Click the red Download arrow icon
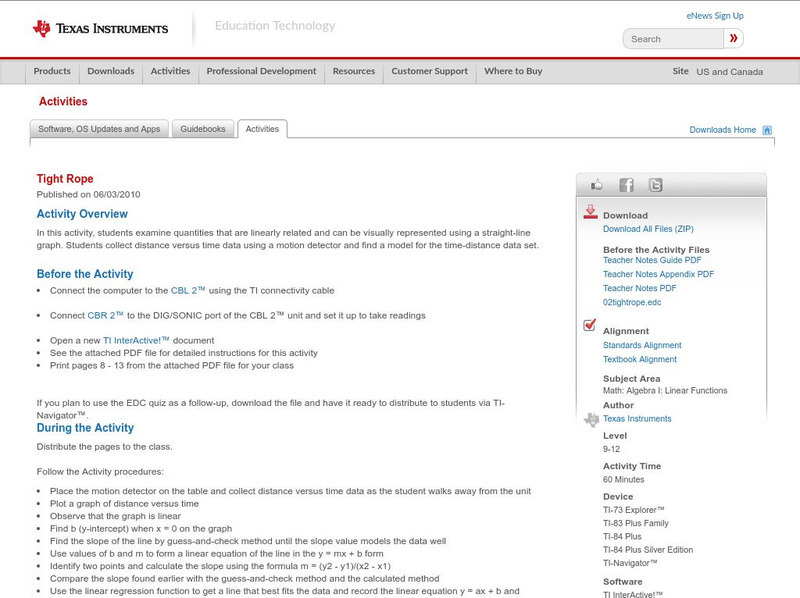This screenshot has width=800, height=598. 590,212
